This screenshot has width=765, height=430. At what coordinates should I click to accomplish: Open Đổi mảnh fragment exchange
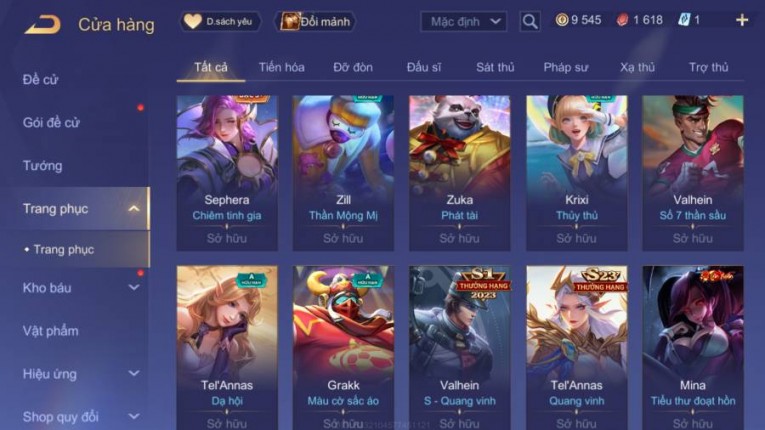pyautogui.click(x=316, y=21)
